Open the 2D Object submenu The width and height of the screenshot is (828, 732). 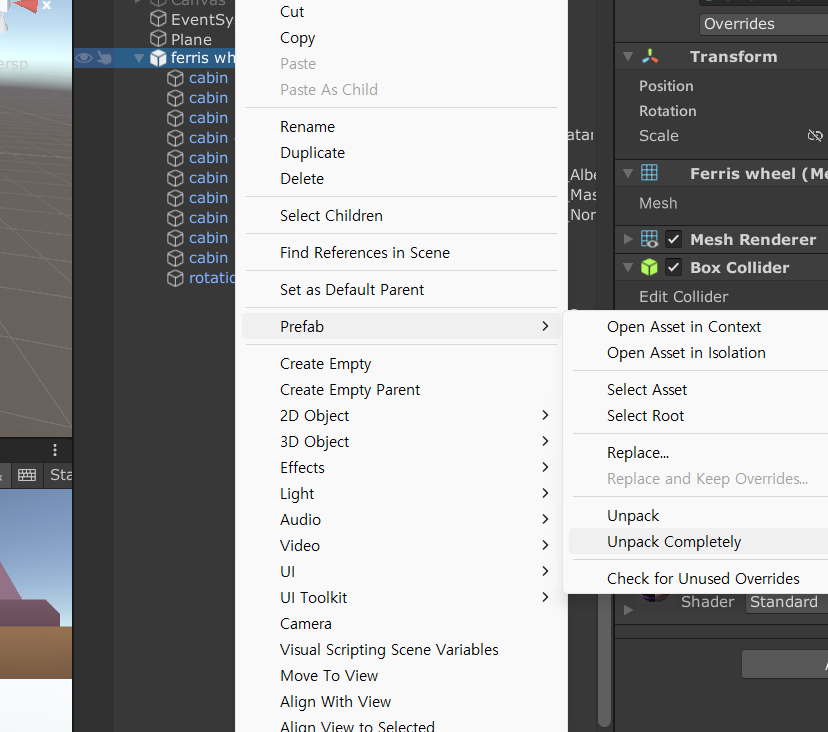401,416
